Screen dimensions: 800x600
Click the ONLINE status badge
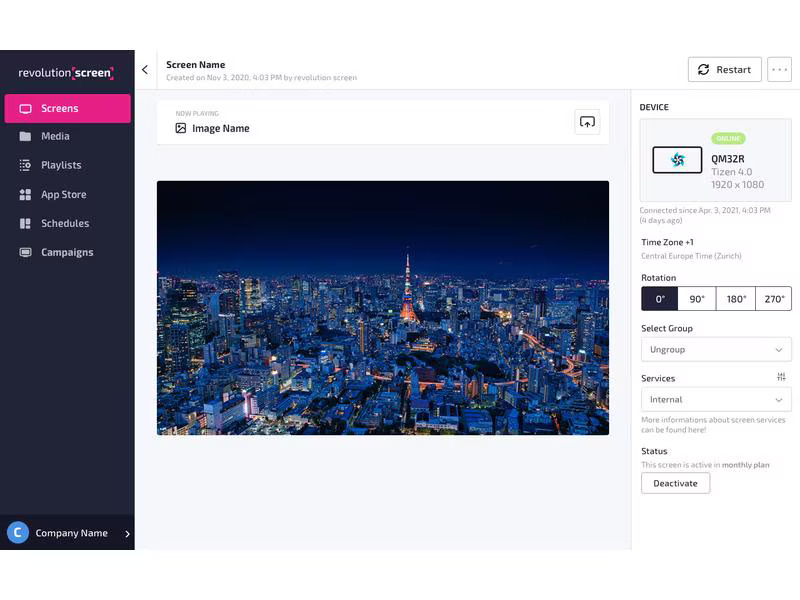click(x=728, y=138)
